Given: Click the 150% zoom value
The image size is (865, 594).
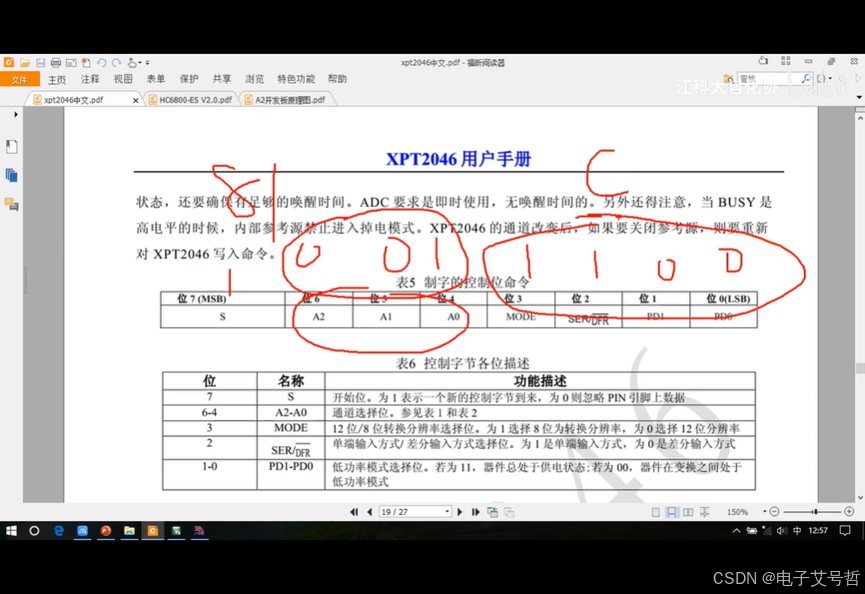Looking at the screenshot, I should coord(737,512).
